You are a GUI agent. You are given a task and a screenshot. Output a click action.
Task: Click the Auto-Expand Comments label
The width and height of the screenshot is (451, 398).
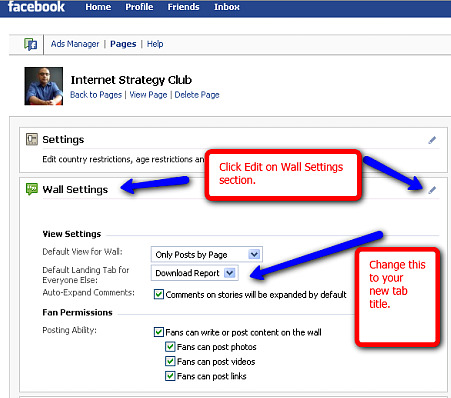click(x=88, y=292)
